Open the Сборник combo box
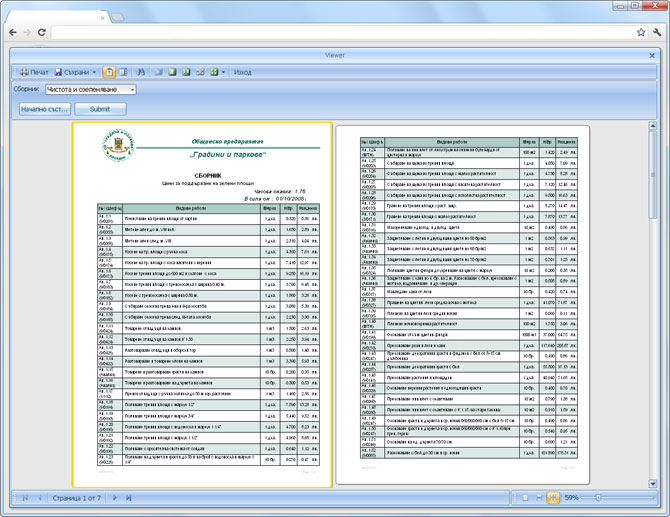 pos(91,89)
